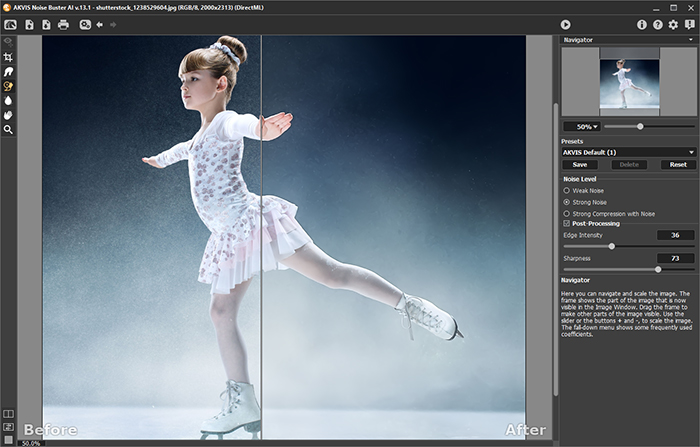Select the Zoom magnifier tool

tap(8, 129)
